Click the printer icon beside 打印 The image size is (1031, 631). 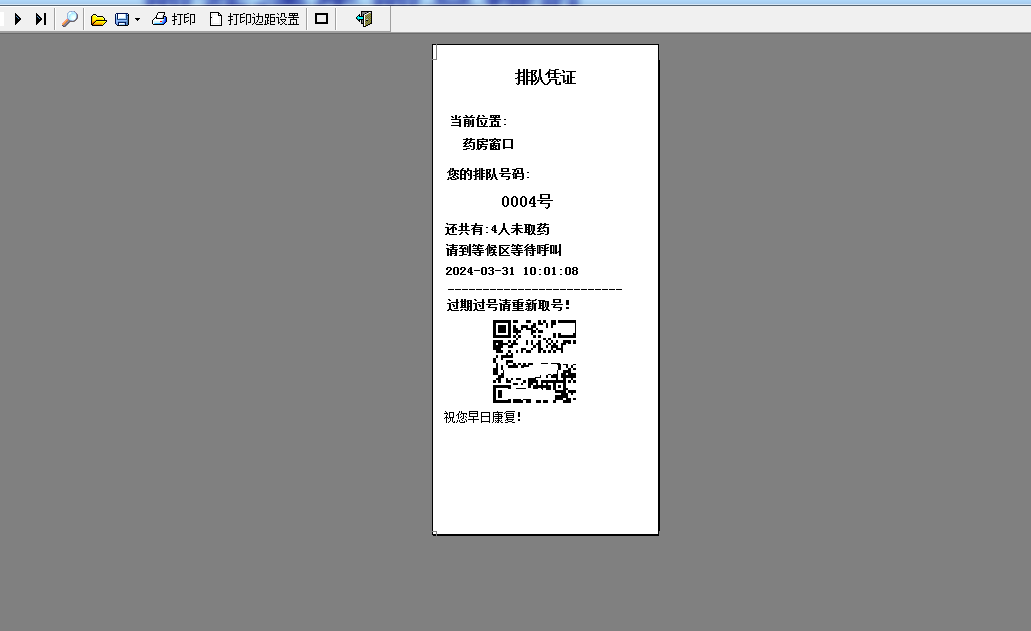(157, 17)
